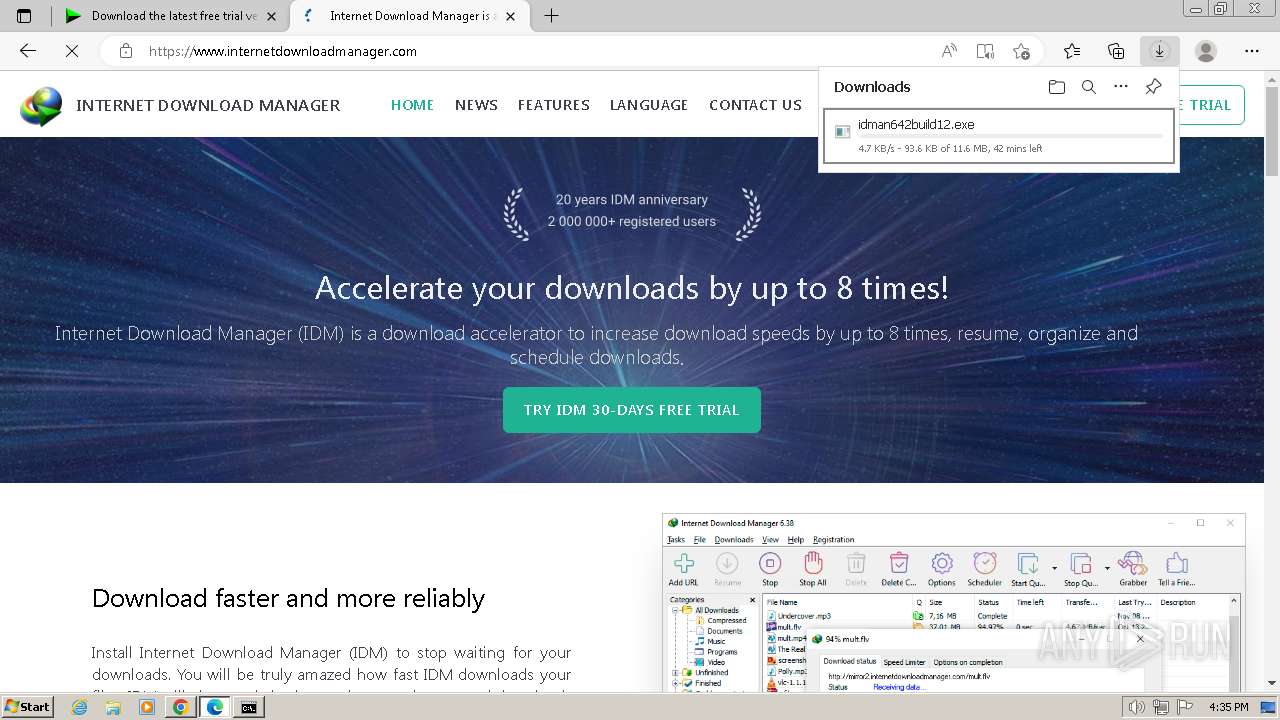The image size is (1280, 720).
Task: Click Edge icon in taskbar
Action: (x=214, y=707)
